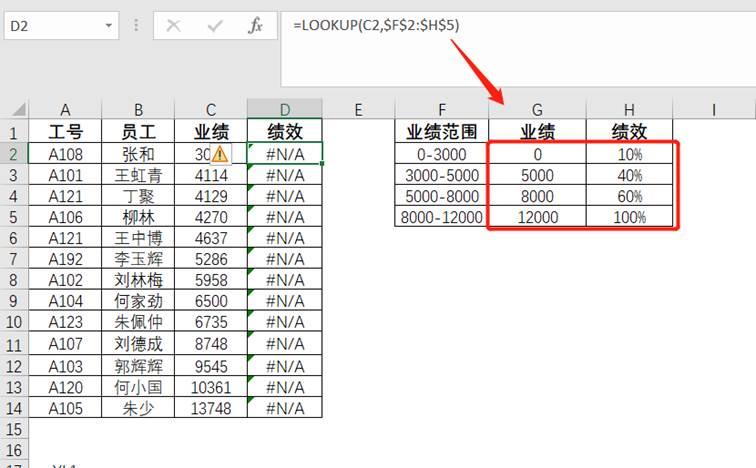
Task: Click the confirm checkmark in formula bar
Action: coord(215,25)
